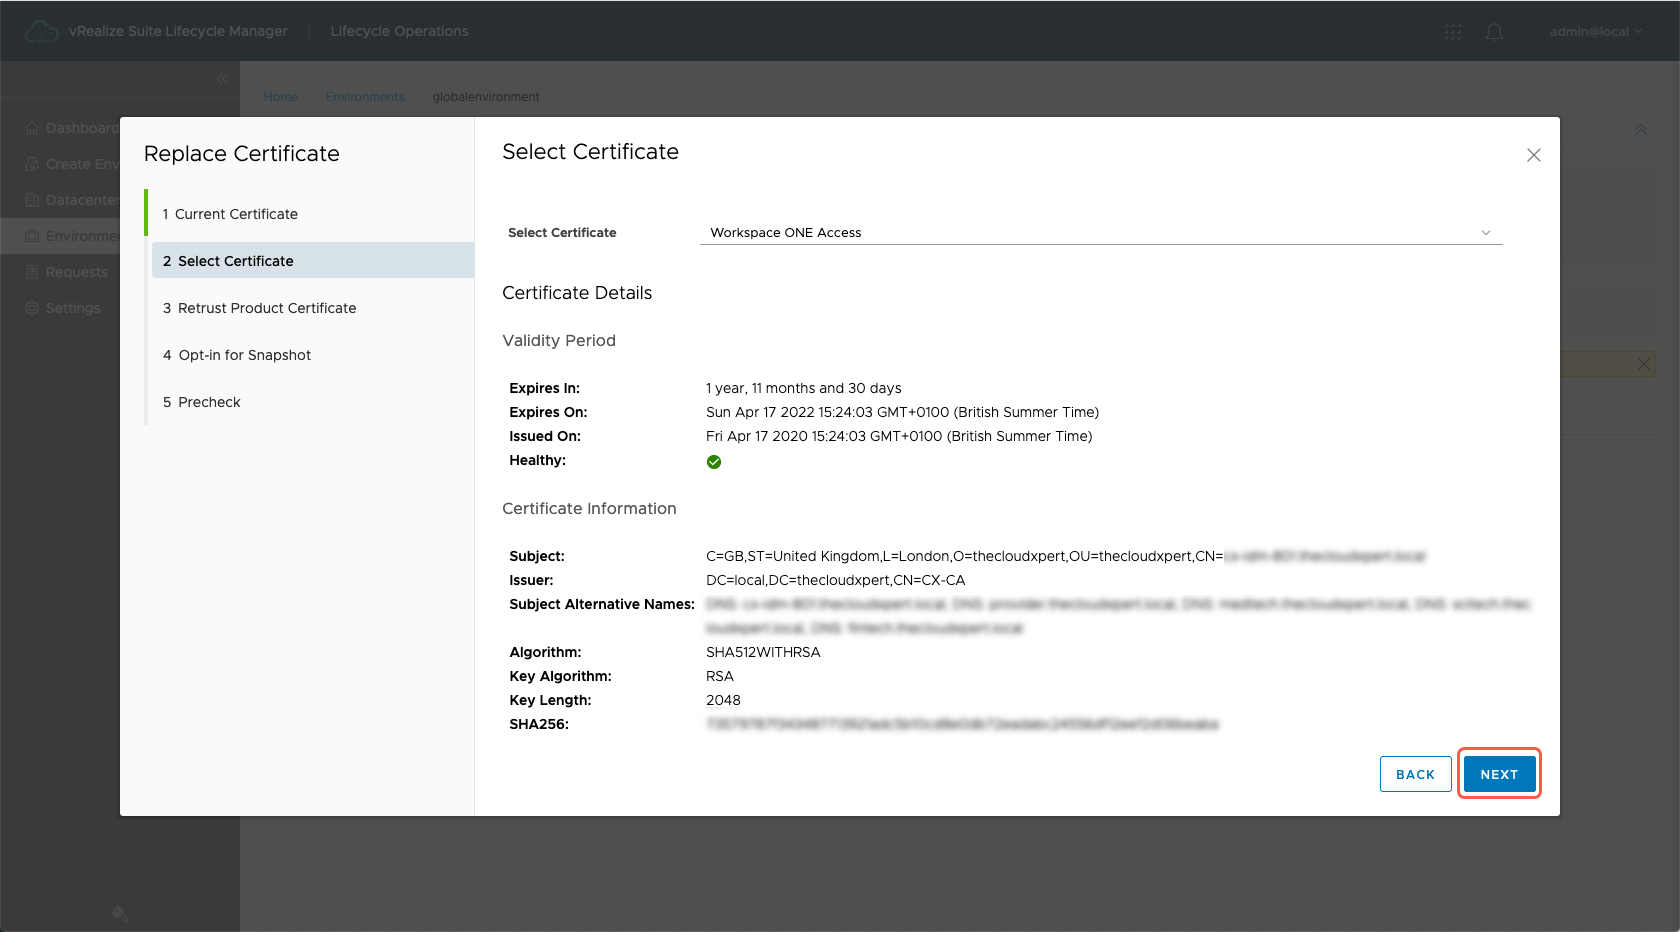This screenshot has height=932, width=1680.
Task: Open the Precheck step
Action: pos(209,402)
